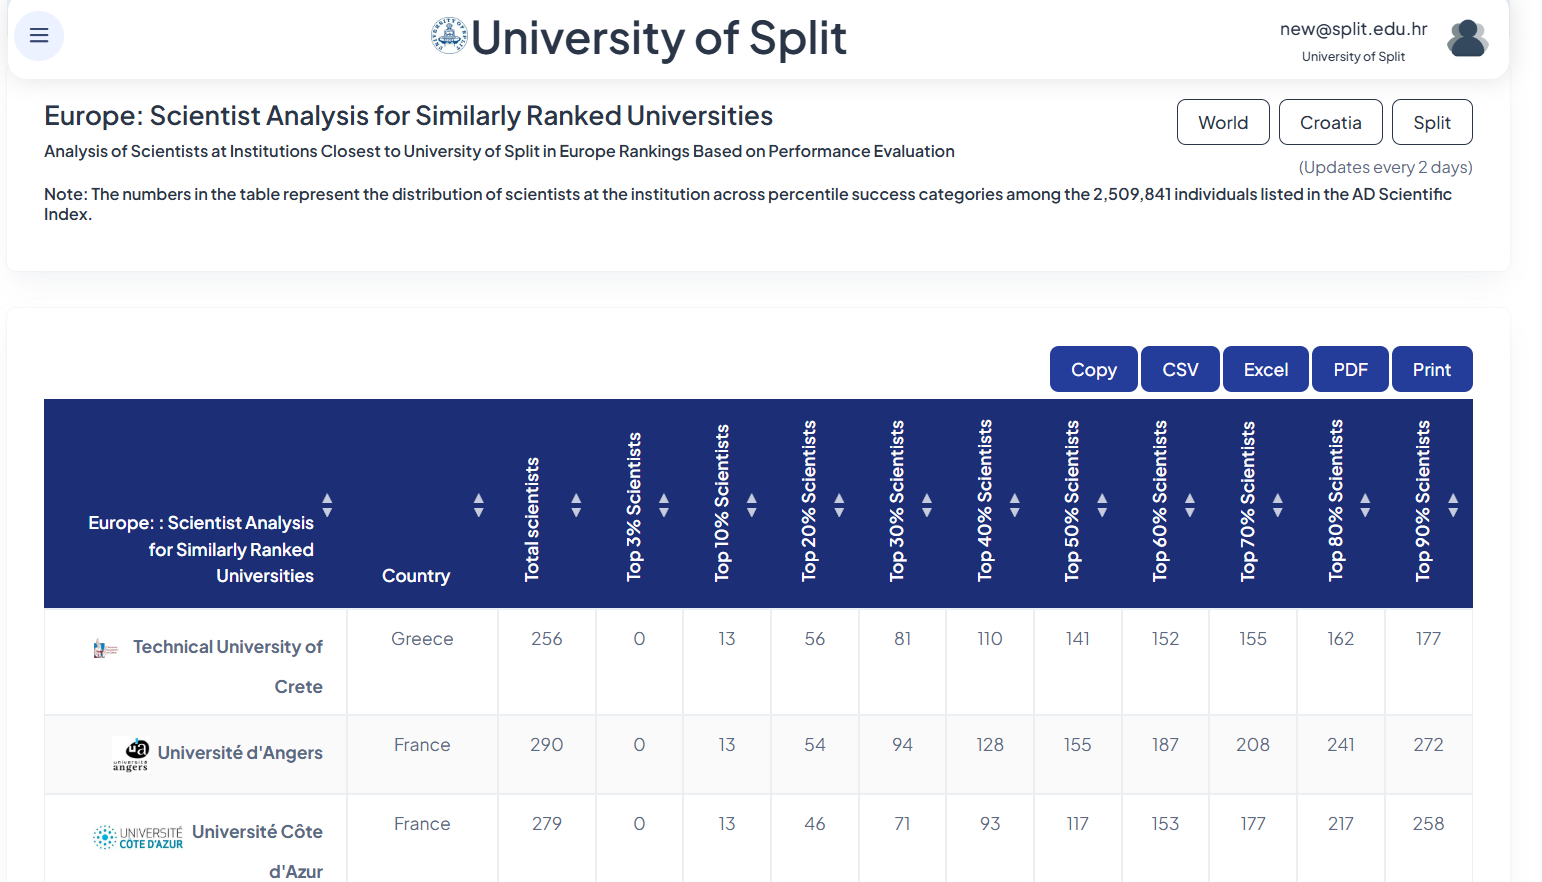Screen dimensions: 1542x882
Task: Select total scientists value 290
Action: point(547,745)
